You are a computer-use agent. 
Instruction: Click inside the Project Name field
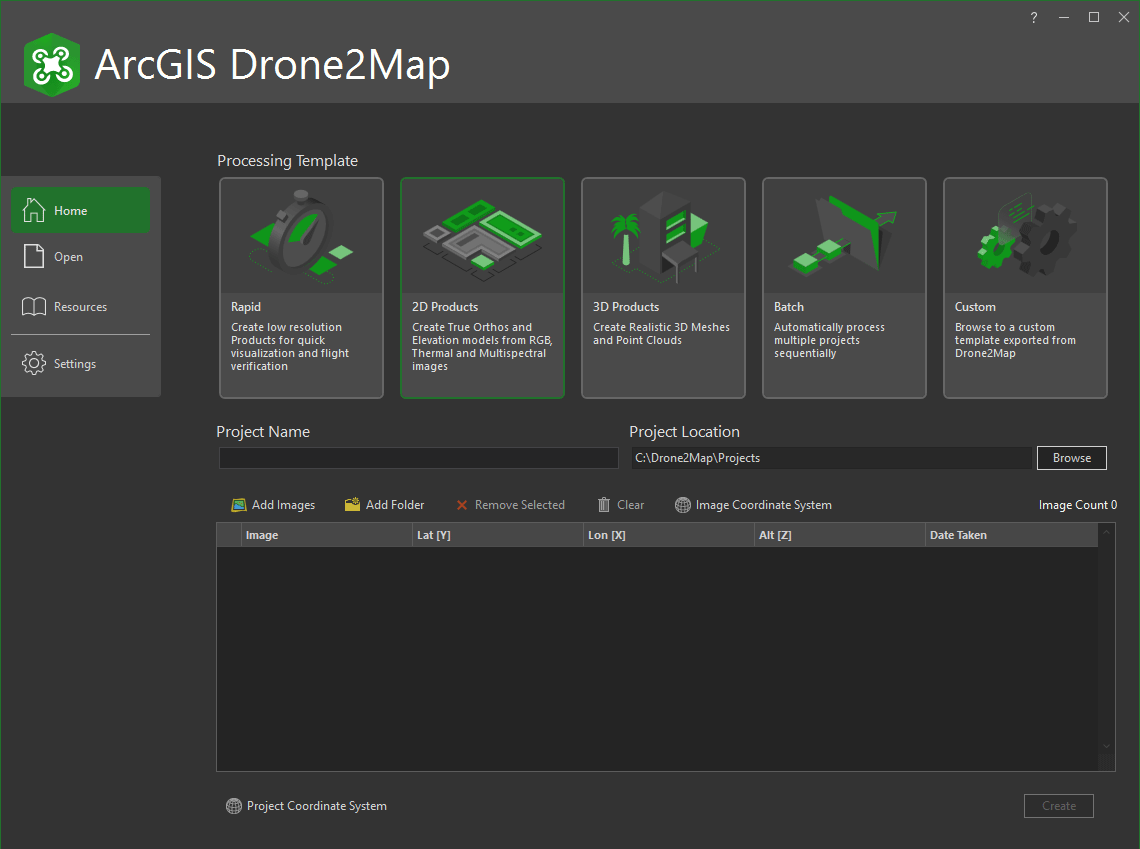point(418,458)
